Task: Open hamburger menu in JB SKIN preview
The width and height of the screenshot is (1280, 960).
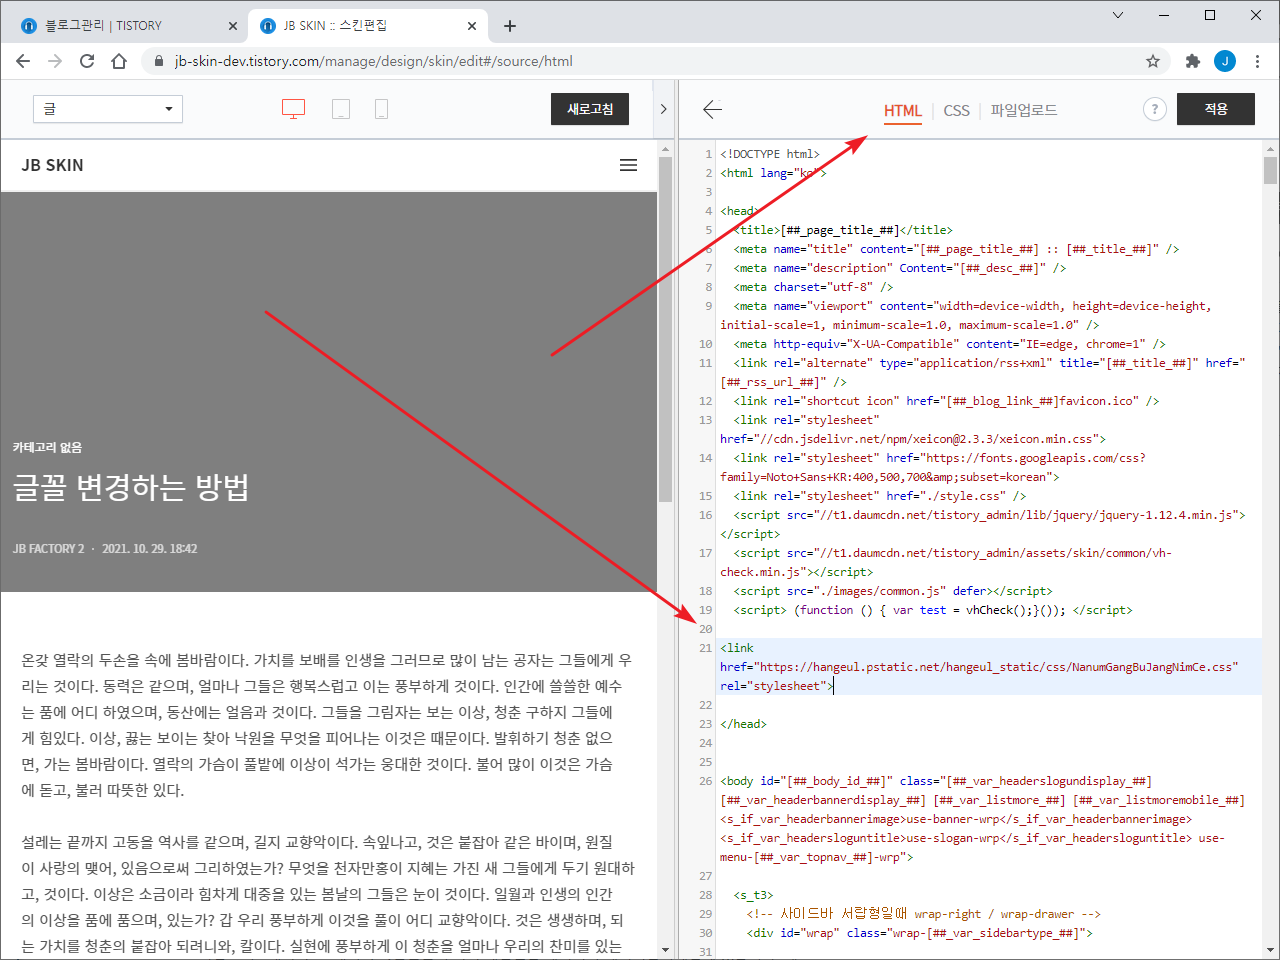Action: [x=628, y=165]
